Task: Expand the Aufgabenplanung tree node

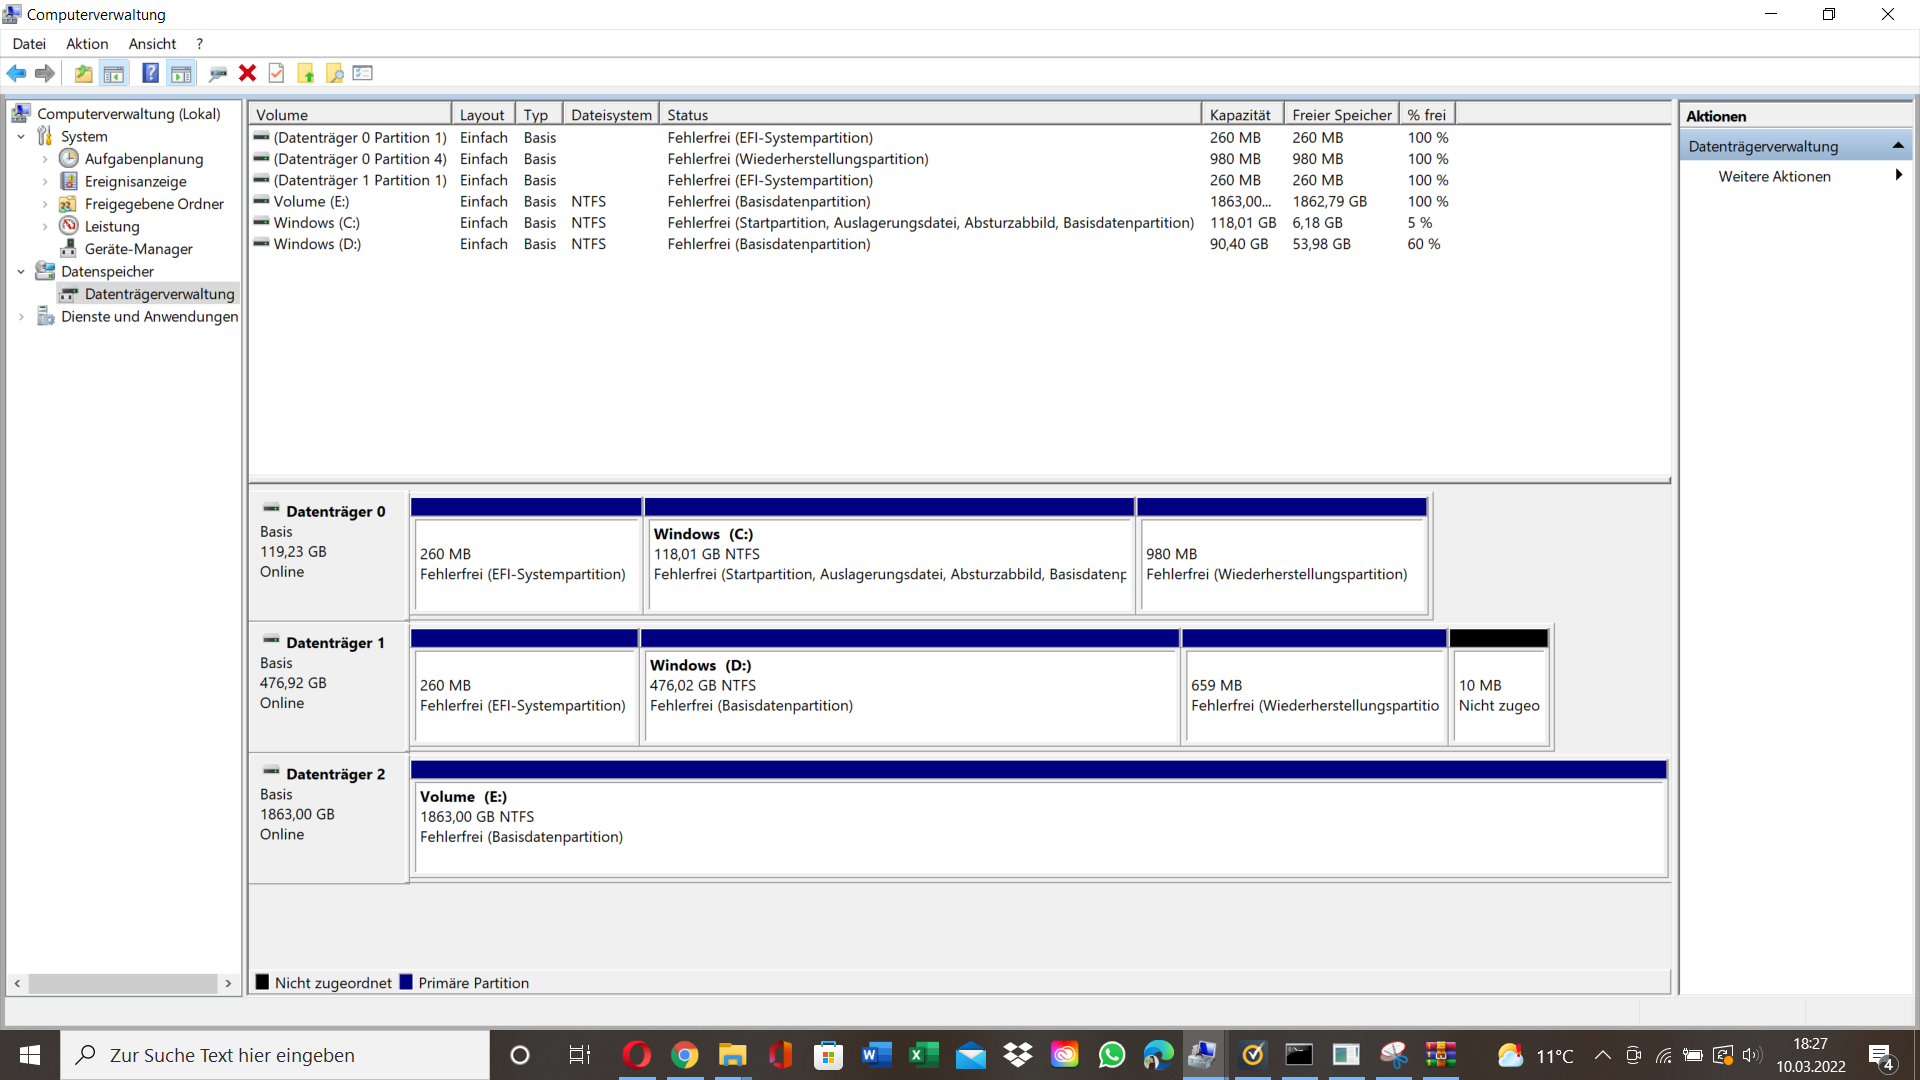Action: click(45, 159)
